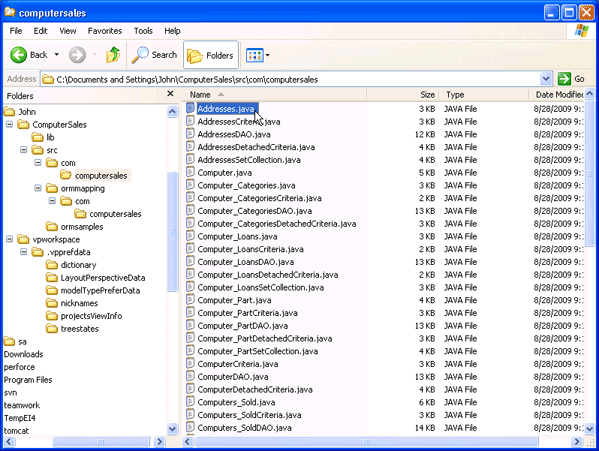599x451 pixels.
Task: Select the nicknames folder icon
Action: click(x=52, y=303)
